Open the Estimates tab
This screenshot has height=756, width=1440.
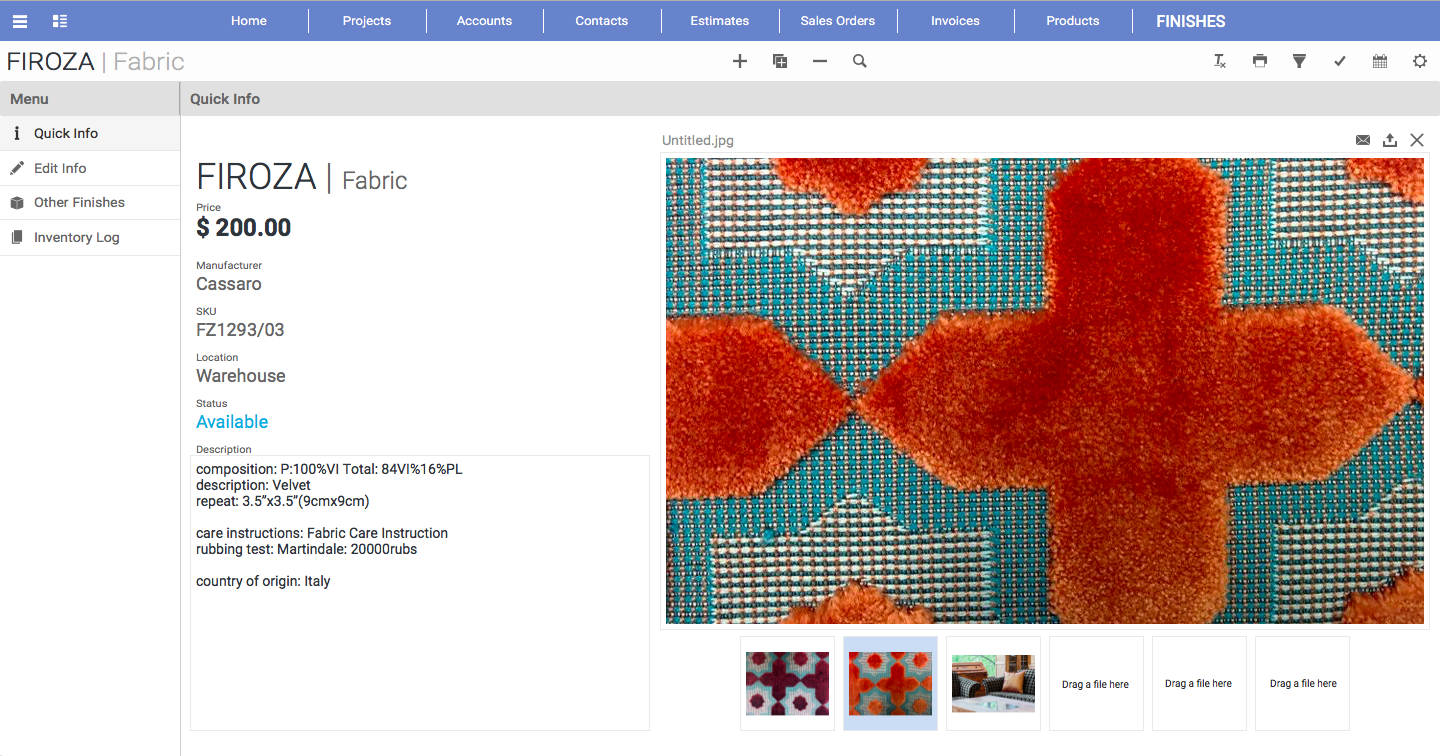coord(719,21)
